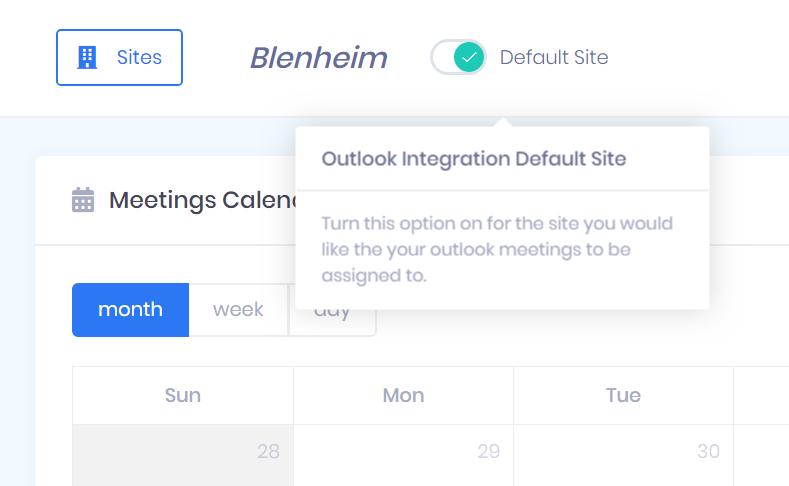Switch to the week view tab
The width and height of the screenshot is (789, 486).
point(238,310)
